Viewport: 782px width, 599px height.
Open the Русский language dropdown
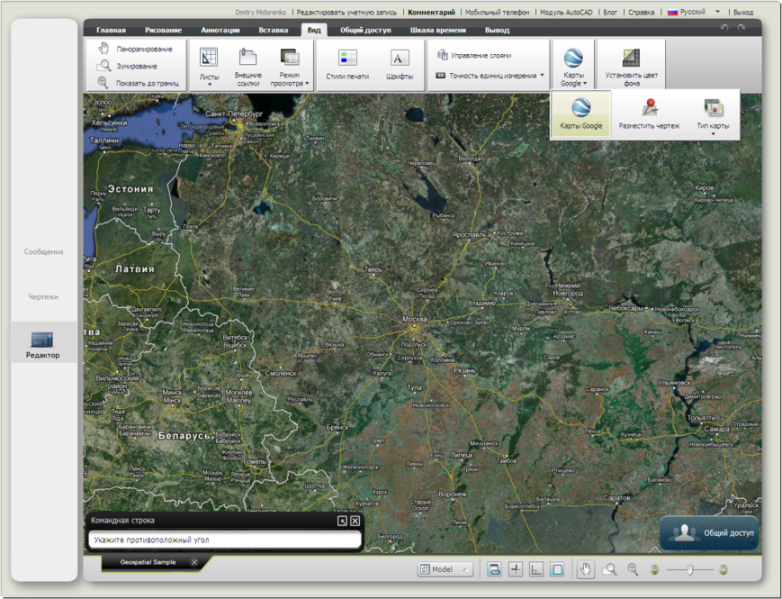[694, 12]
